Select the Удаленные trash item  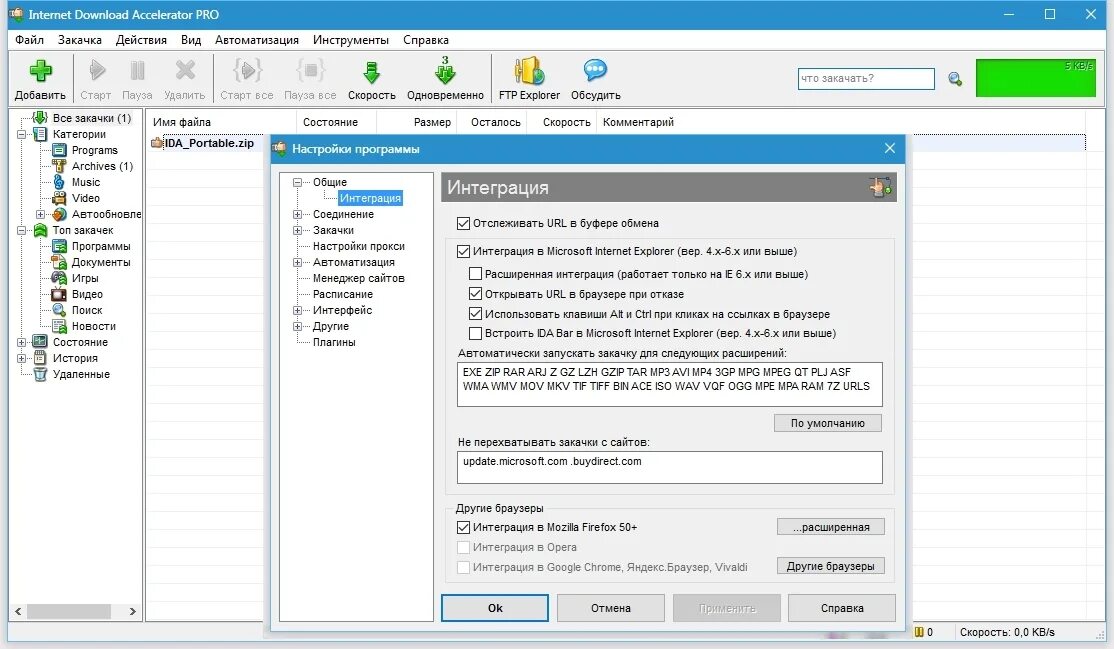click(x=81, y=374)
